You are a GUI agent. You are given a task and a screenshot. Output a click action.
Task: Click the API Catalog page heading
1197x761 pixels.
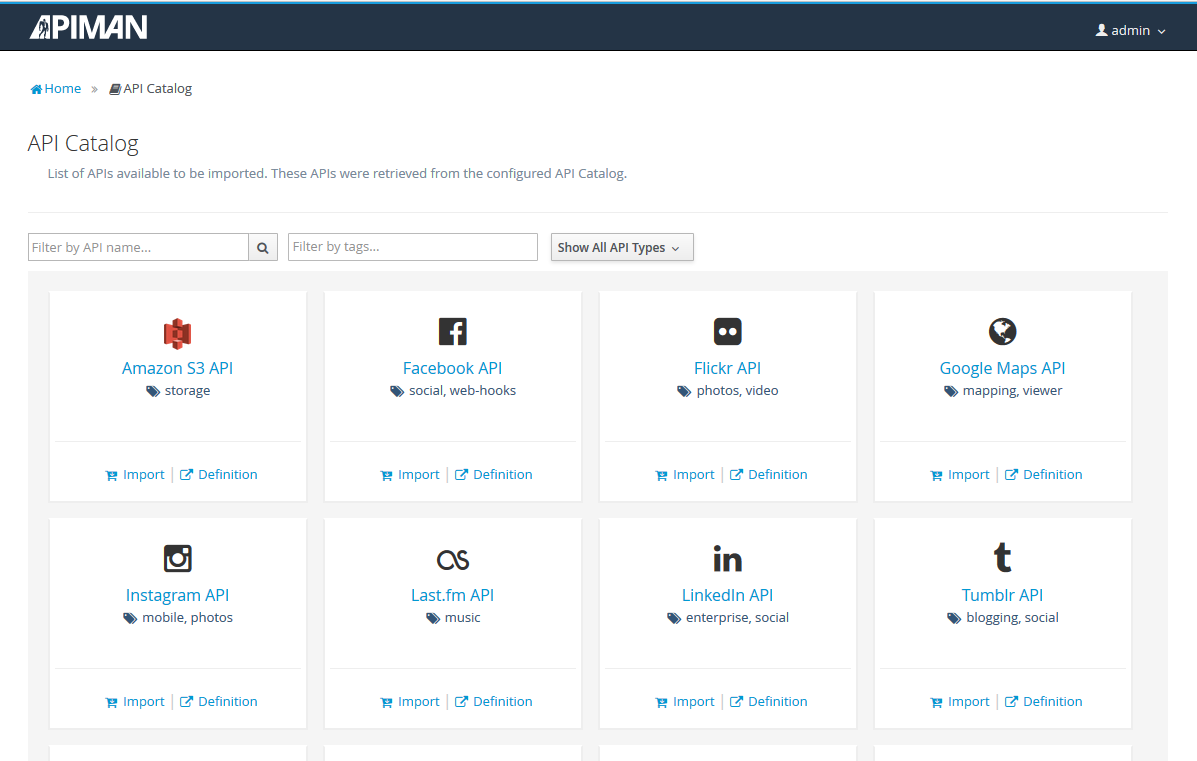point(83,143)
